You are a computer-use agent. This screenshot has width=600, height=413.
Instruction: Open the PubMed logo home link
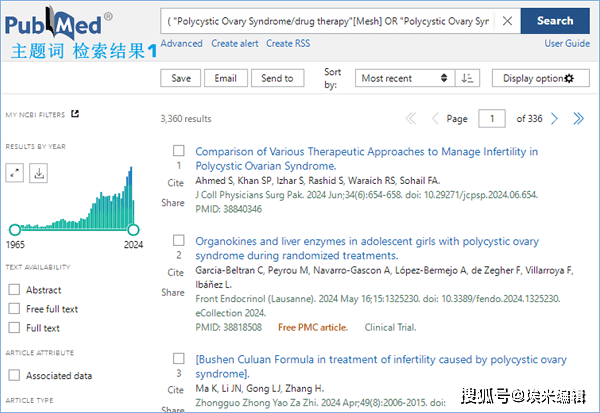click(x=58, y=23)
